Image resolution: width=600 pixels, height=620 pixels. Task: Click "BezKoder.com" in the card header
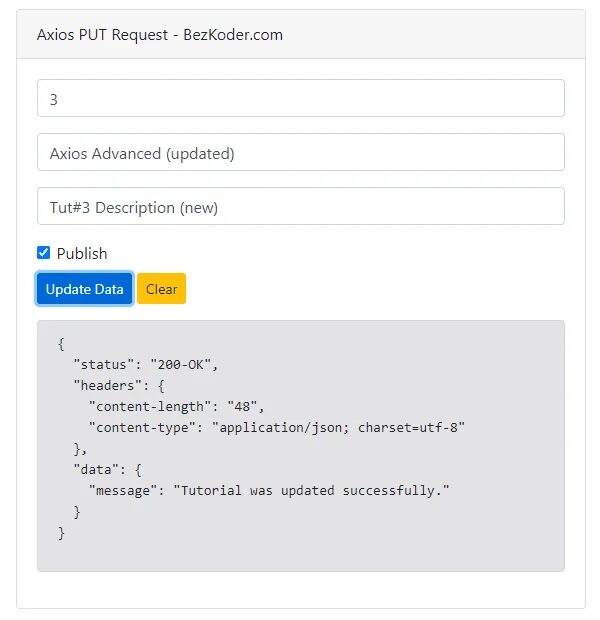[x=233, y=34]
